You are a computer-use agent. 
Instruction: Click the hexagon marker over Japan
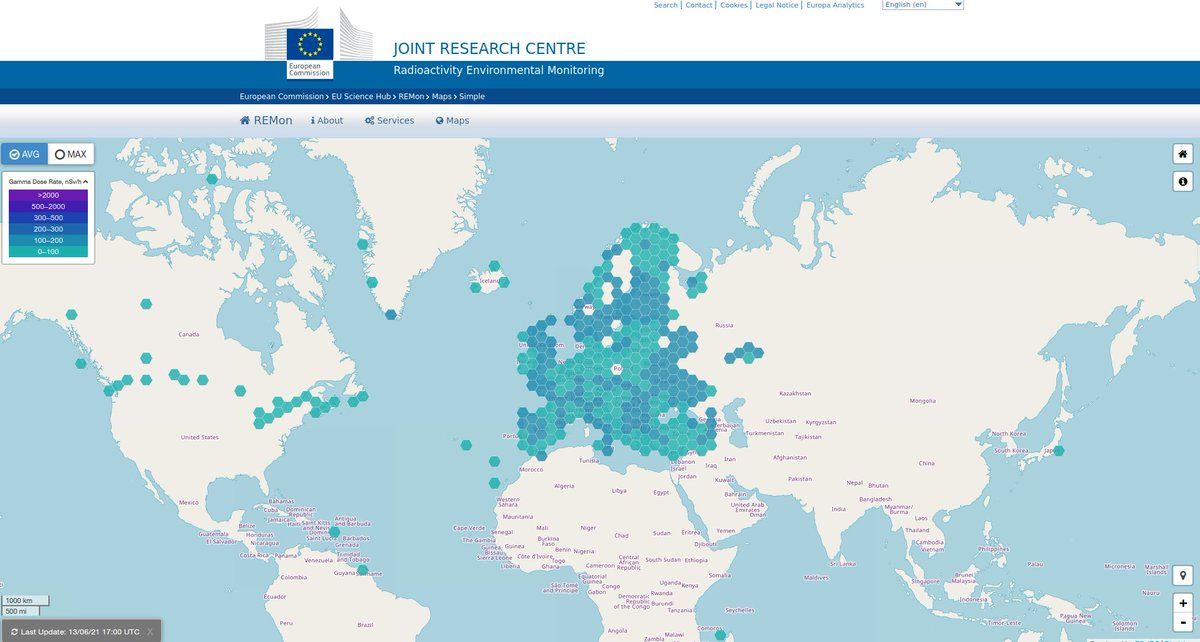pyautogui.click(x=1059, y=451)
